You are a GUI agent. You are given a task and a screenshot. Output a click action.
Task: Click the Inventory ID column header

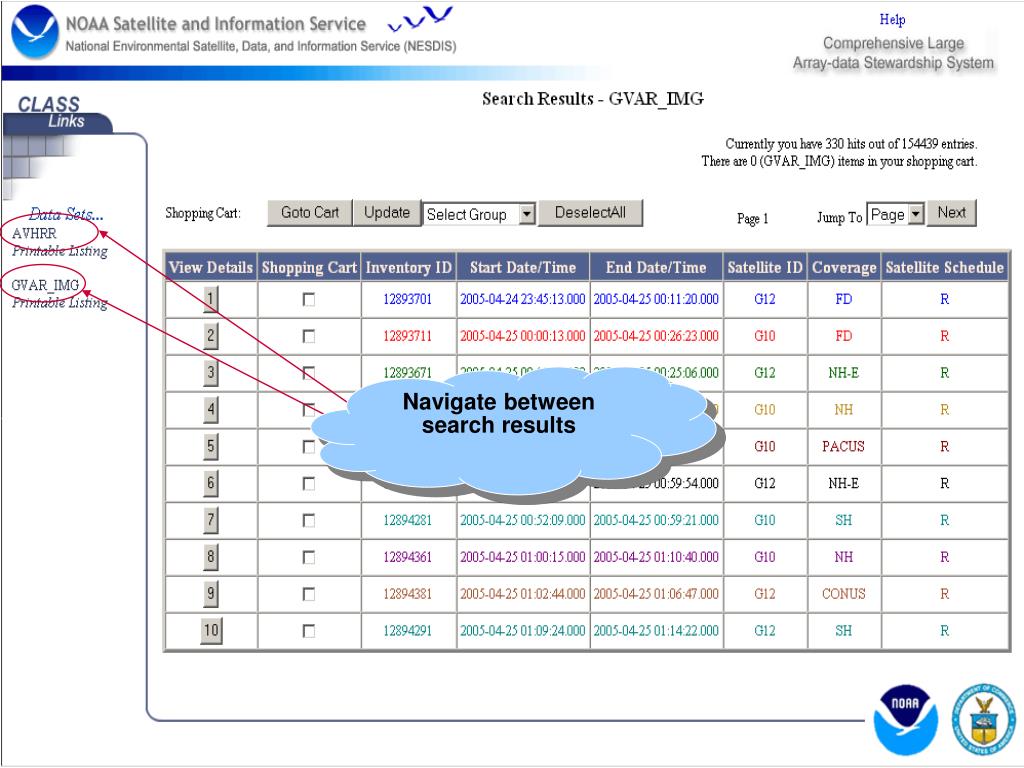(x=408, y=267)
